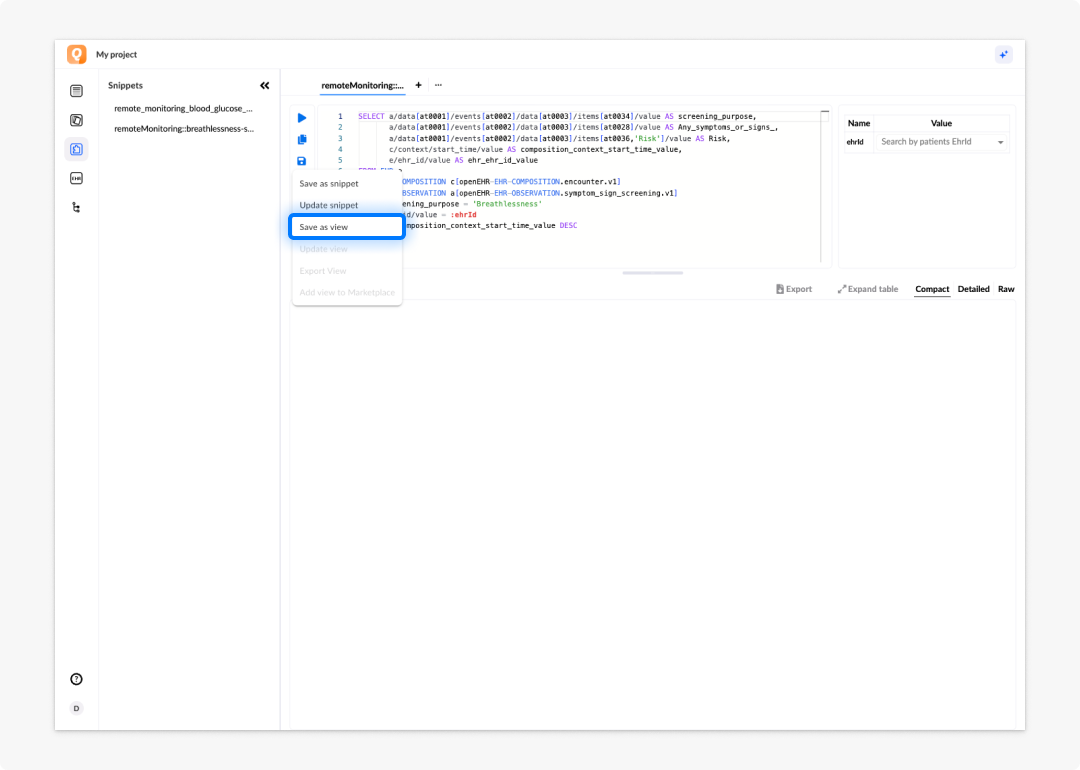Open the AI sparkle assistant icon

click(1004, 54)
